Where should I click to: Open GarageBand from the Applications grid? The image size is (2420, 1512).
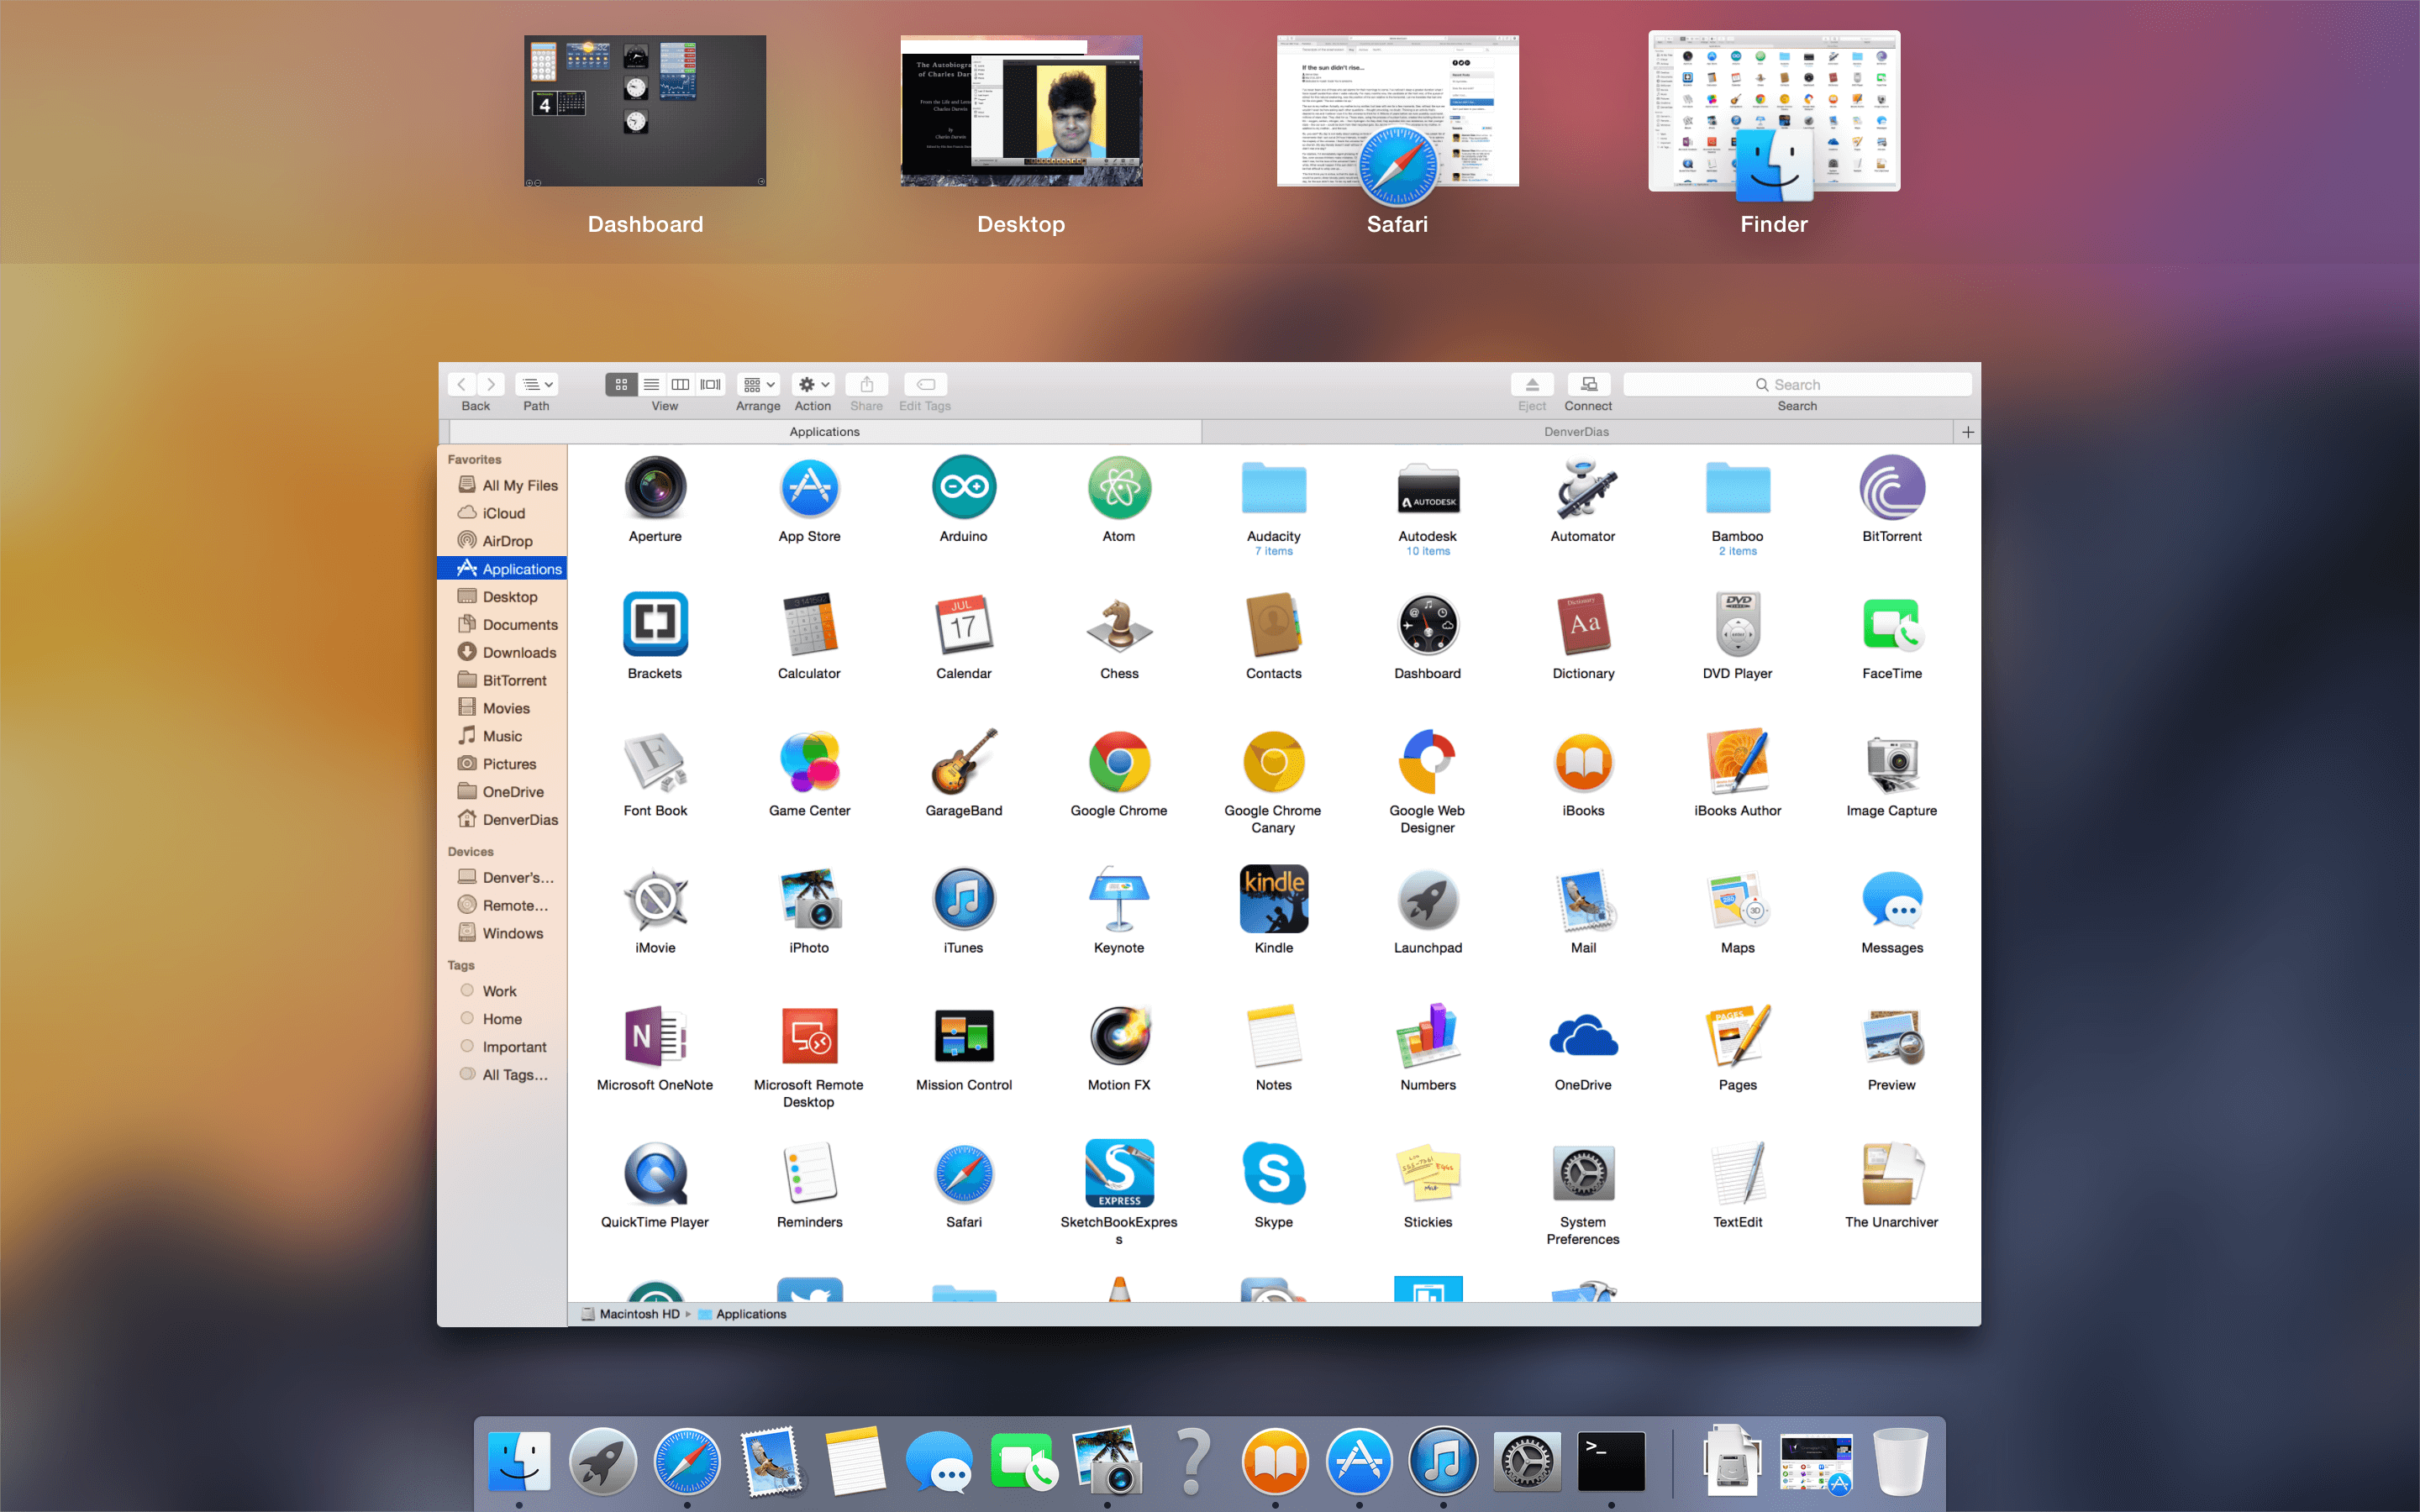tap(963, 762)
